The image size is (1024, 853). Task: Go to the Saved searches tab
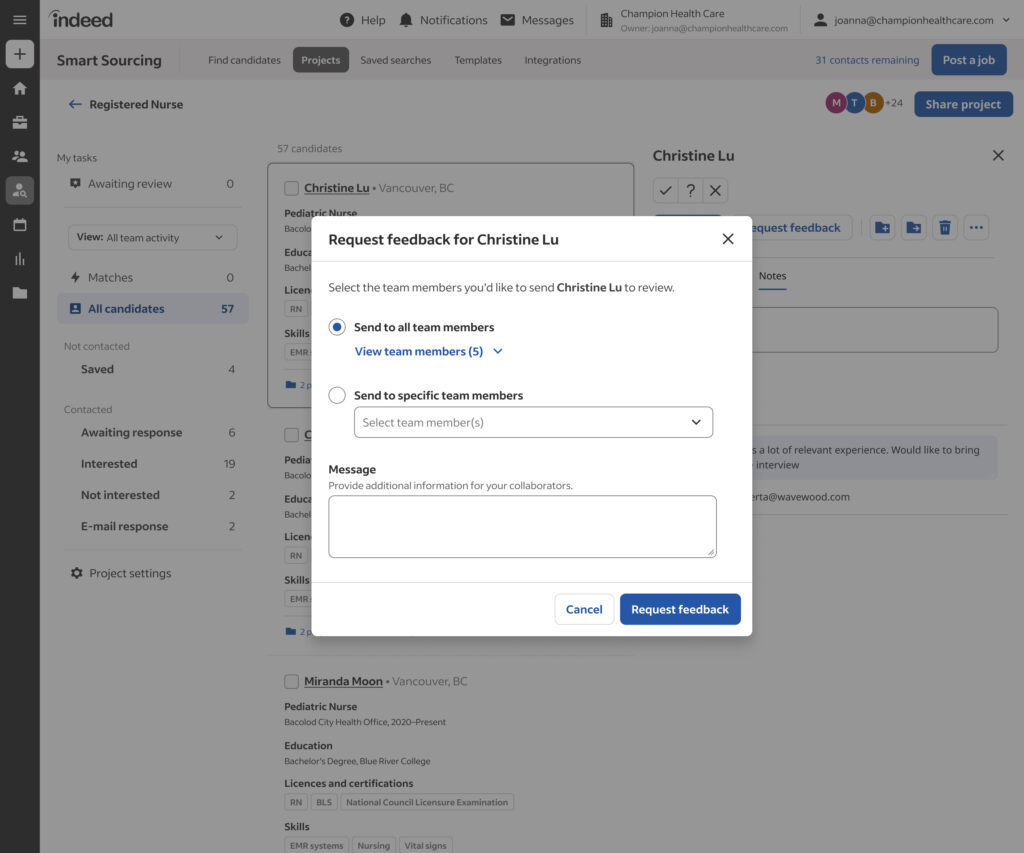[395, 59]
